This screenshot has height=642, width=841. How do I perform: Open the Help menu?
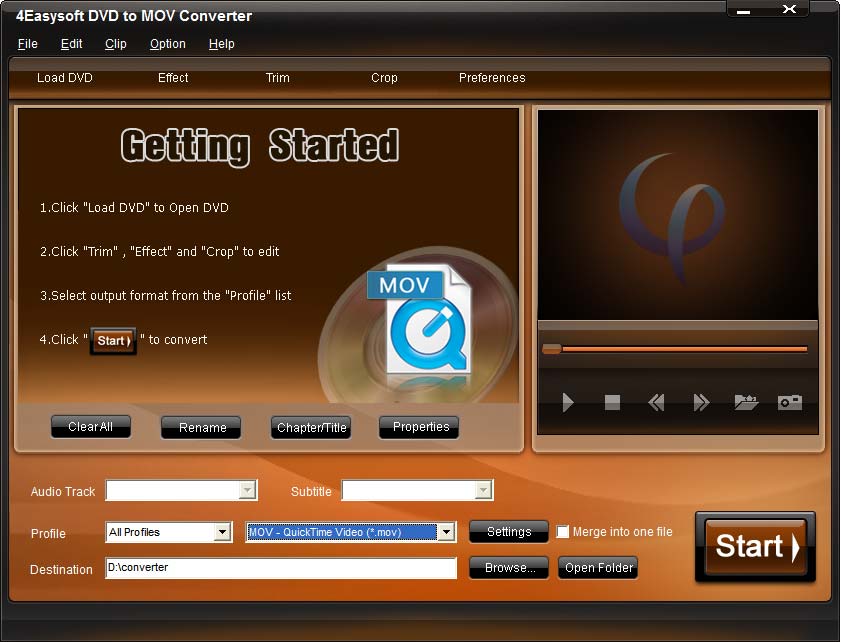[x=222, y=44]
